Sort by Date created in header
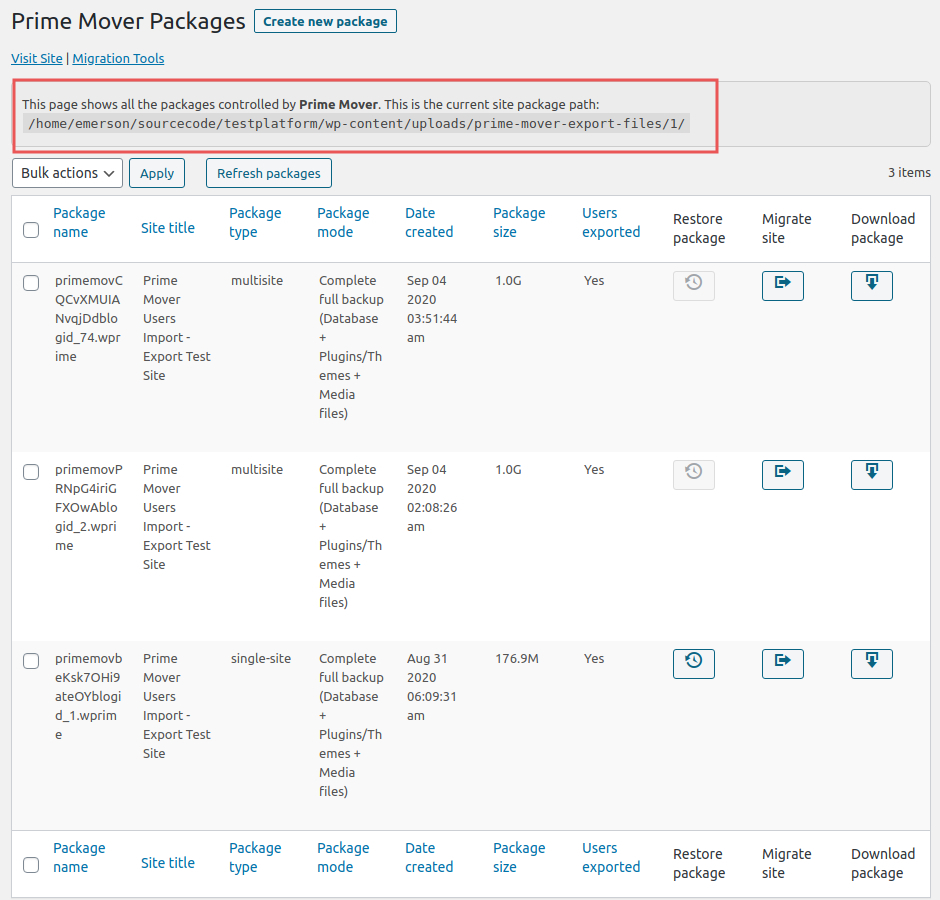 (429, 222)
